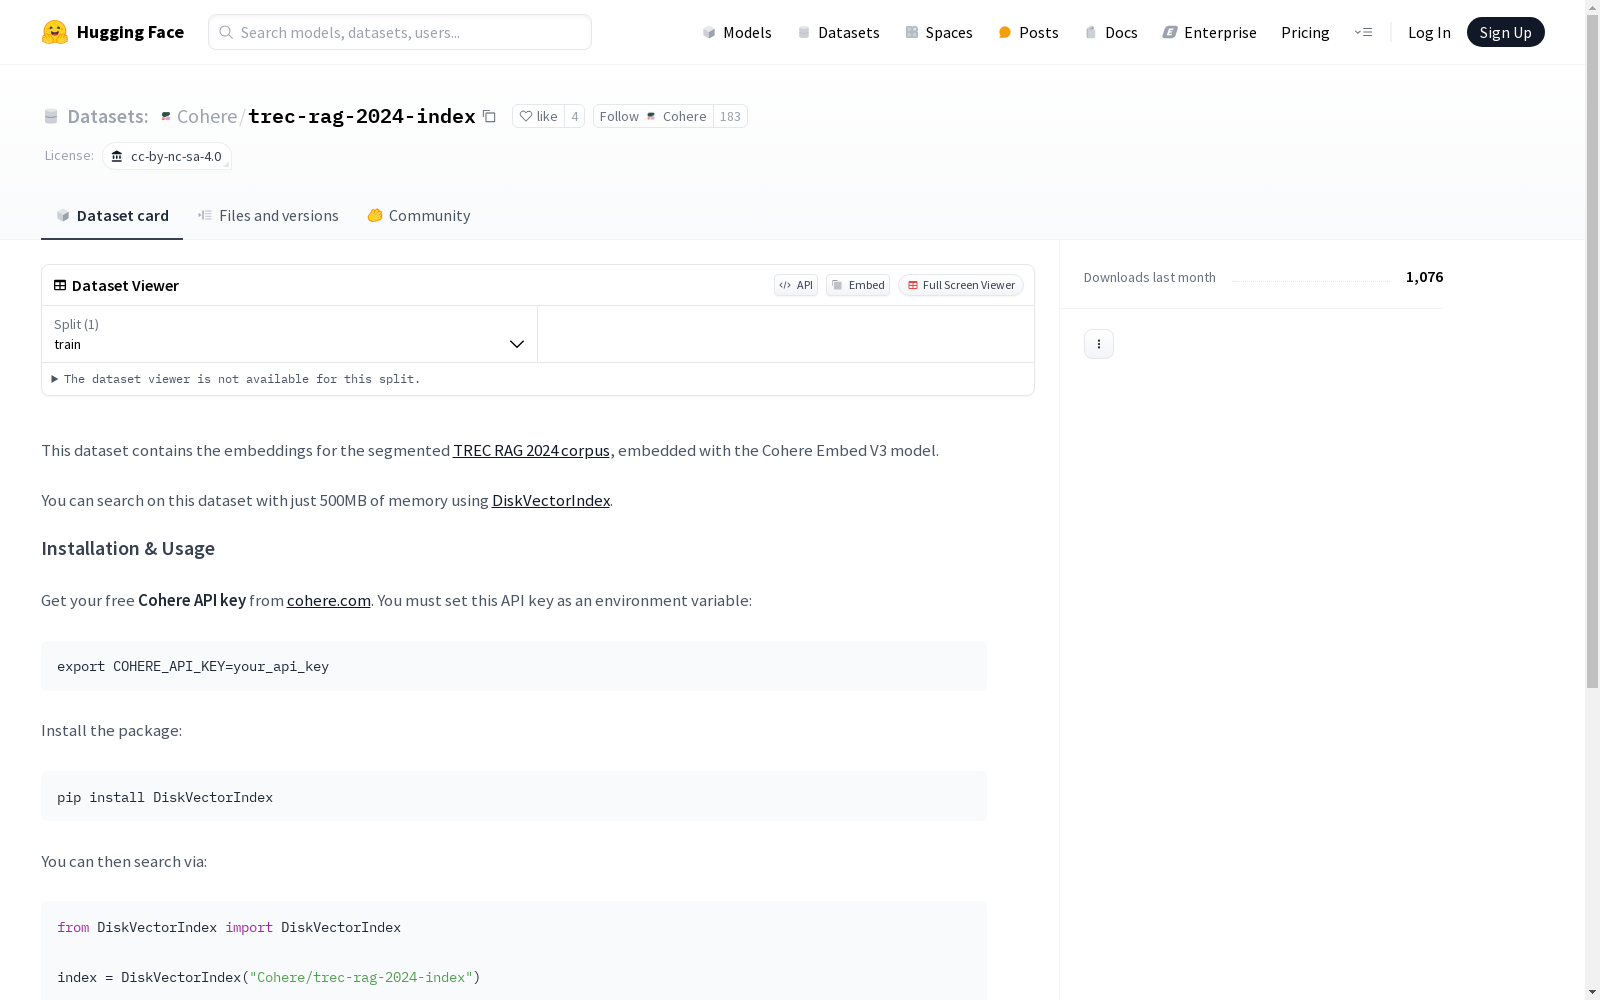Viewport: 1600px width, 1000px height.
Task: Open the Full Screen Viewer
Action: pos(961,285)
